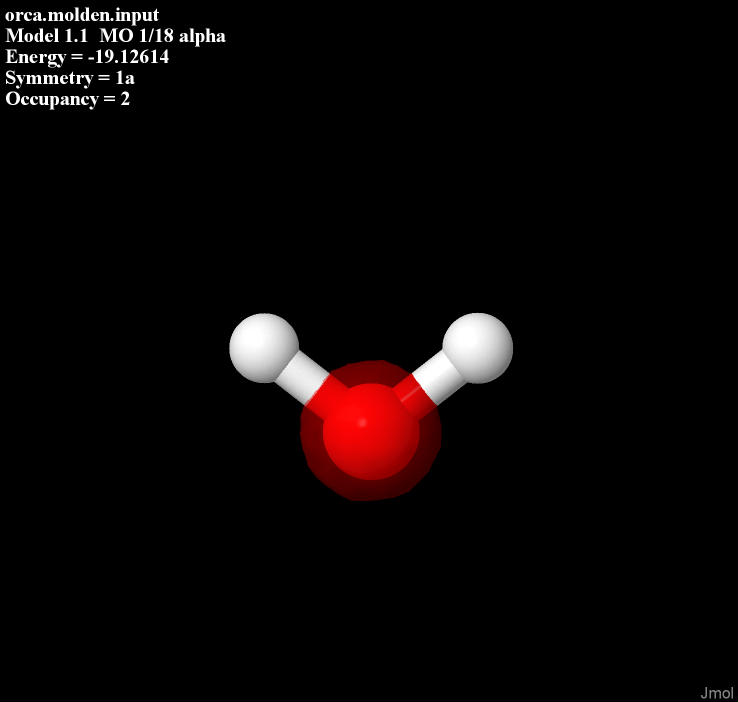Select the left white hydrogen atom
738x702 pixels.
click(264, 348)
